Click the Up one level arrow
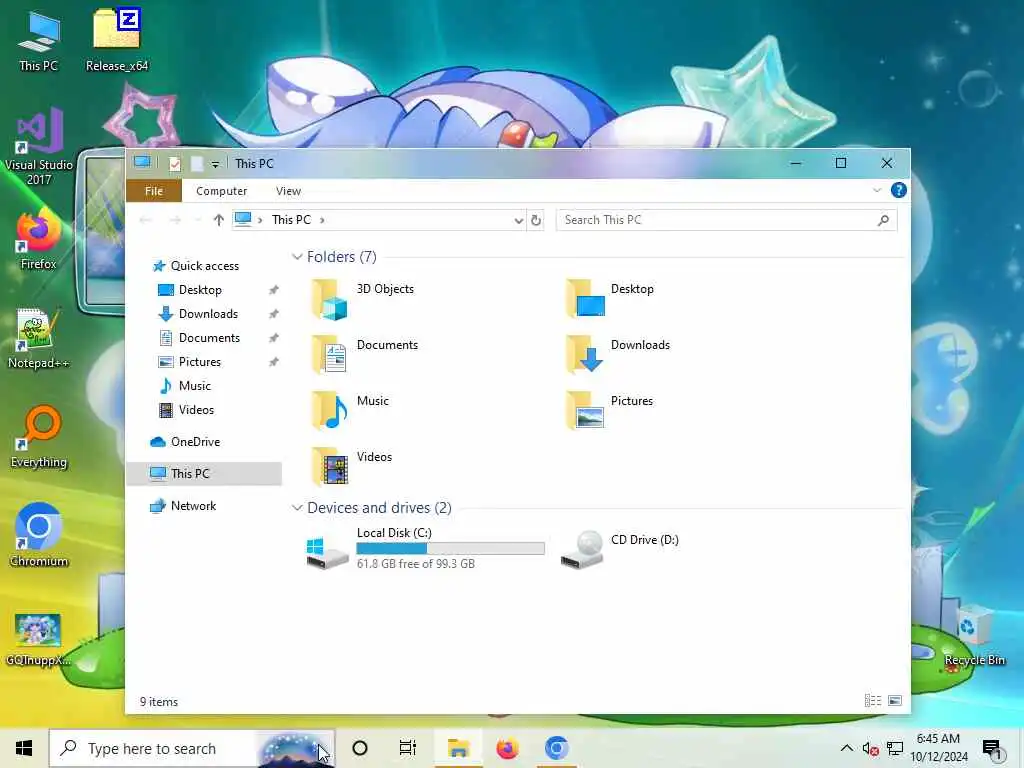The width and height of the screenshot is (1024, 768). 219,220
